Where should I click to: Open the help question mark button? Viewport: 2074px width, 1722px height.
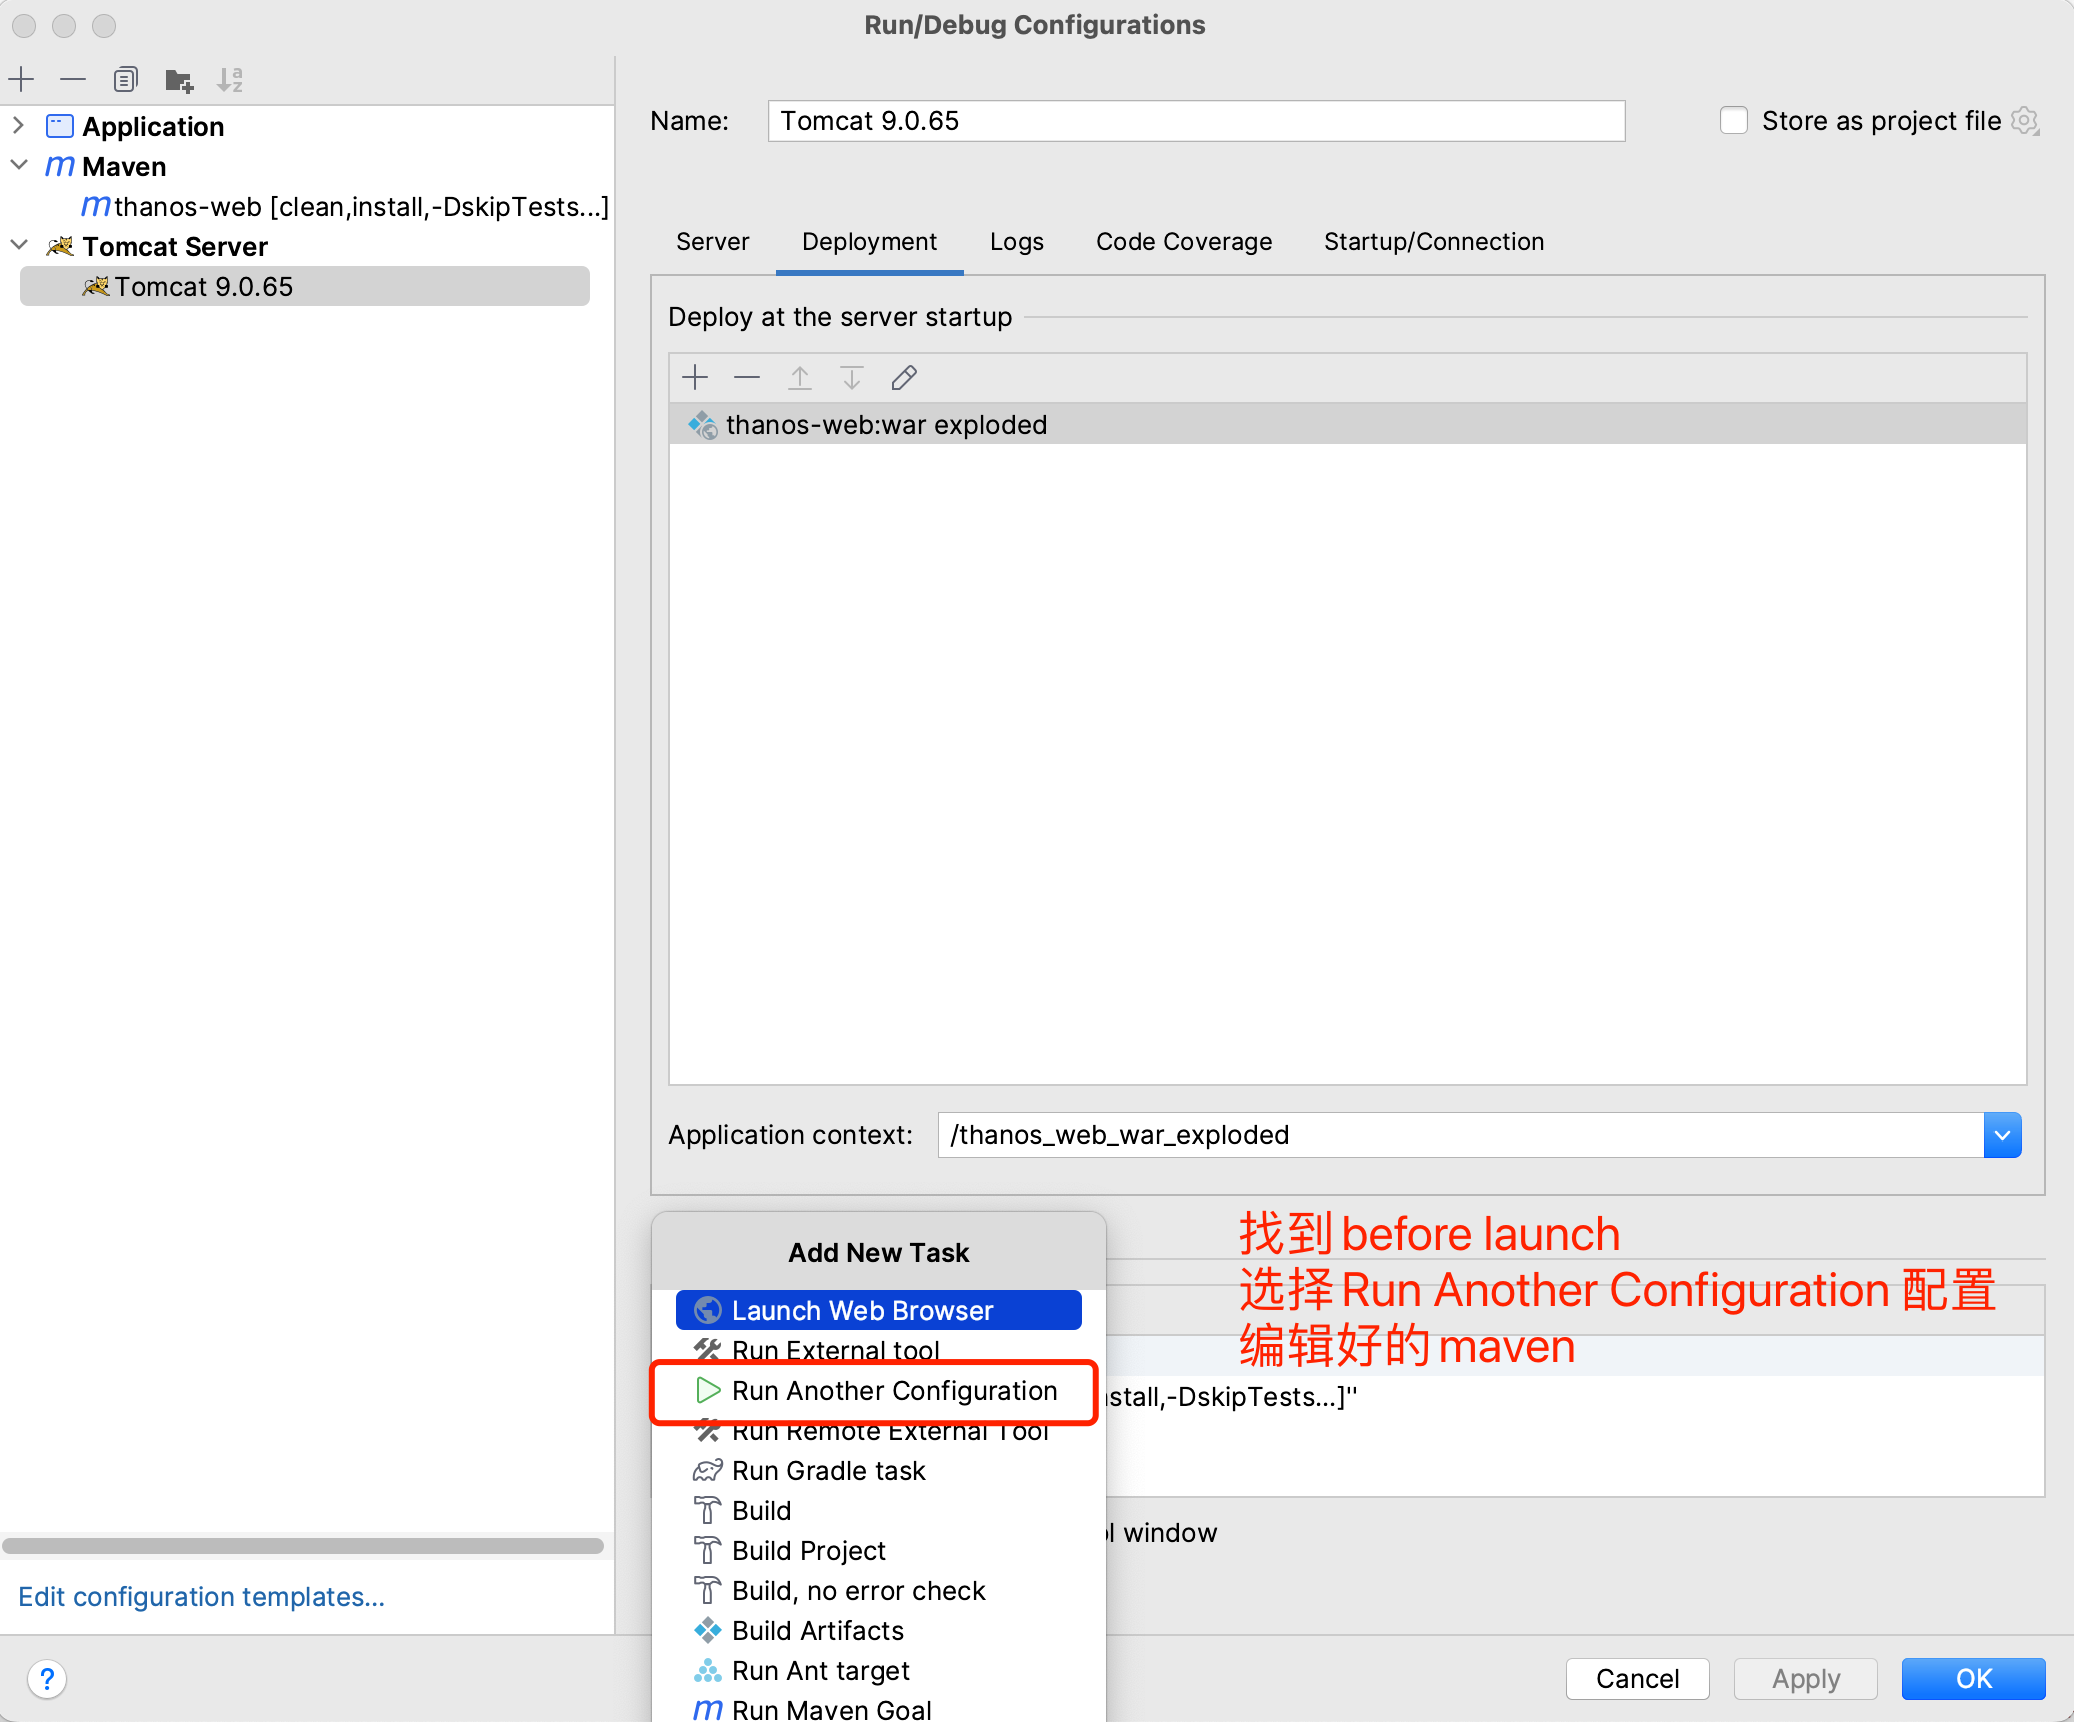coord(47,1678)
